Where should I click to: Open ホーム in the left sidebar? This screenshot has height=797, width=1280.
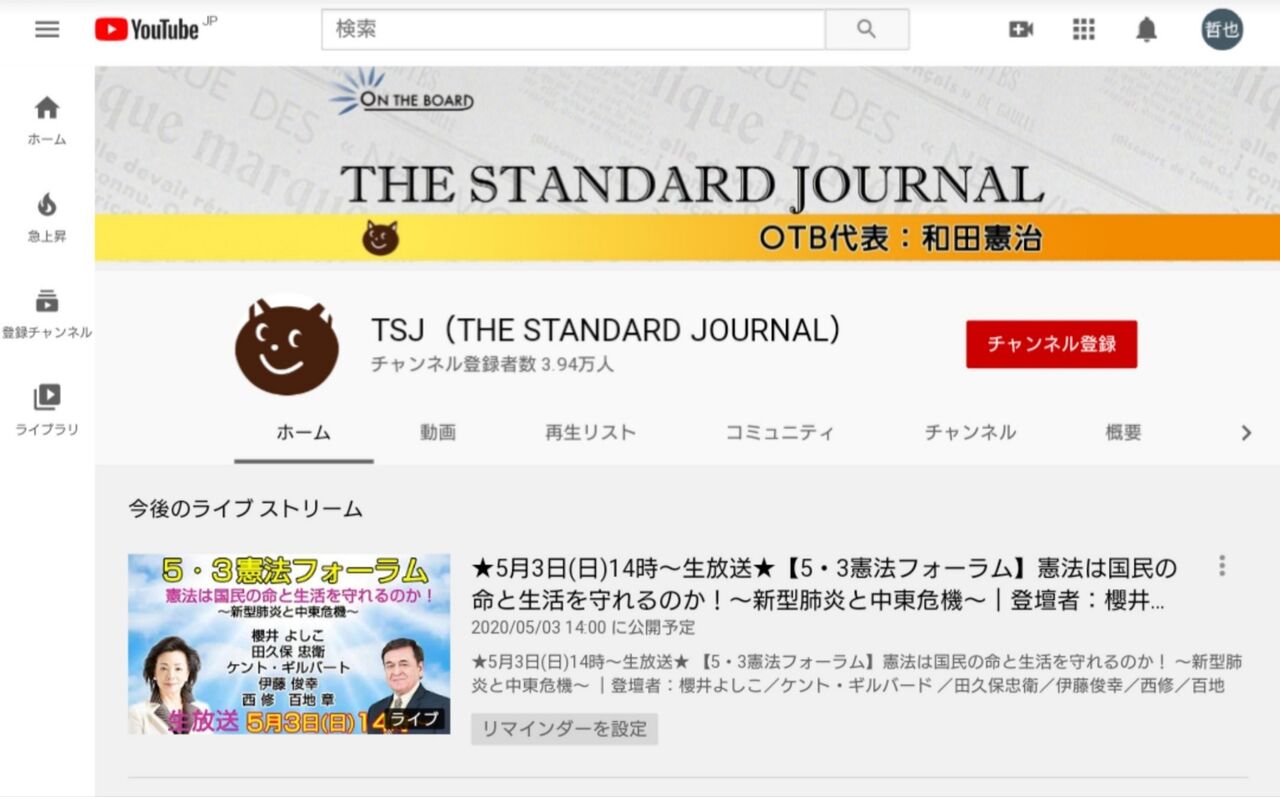coord(47,120)
